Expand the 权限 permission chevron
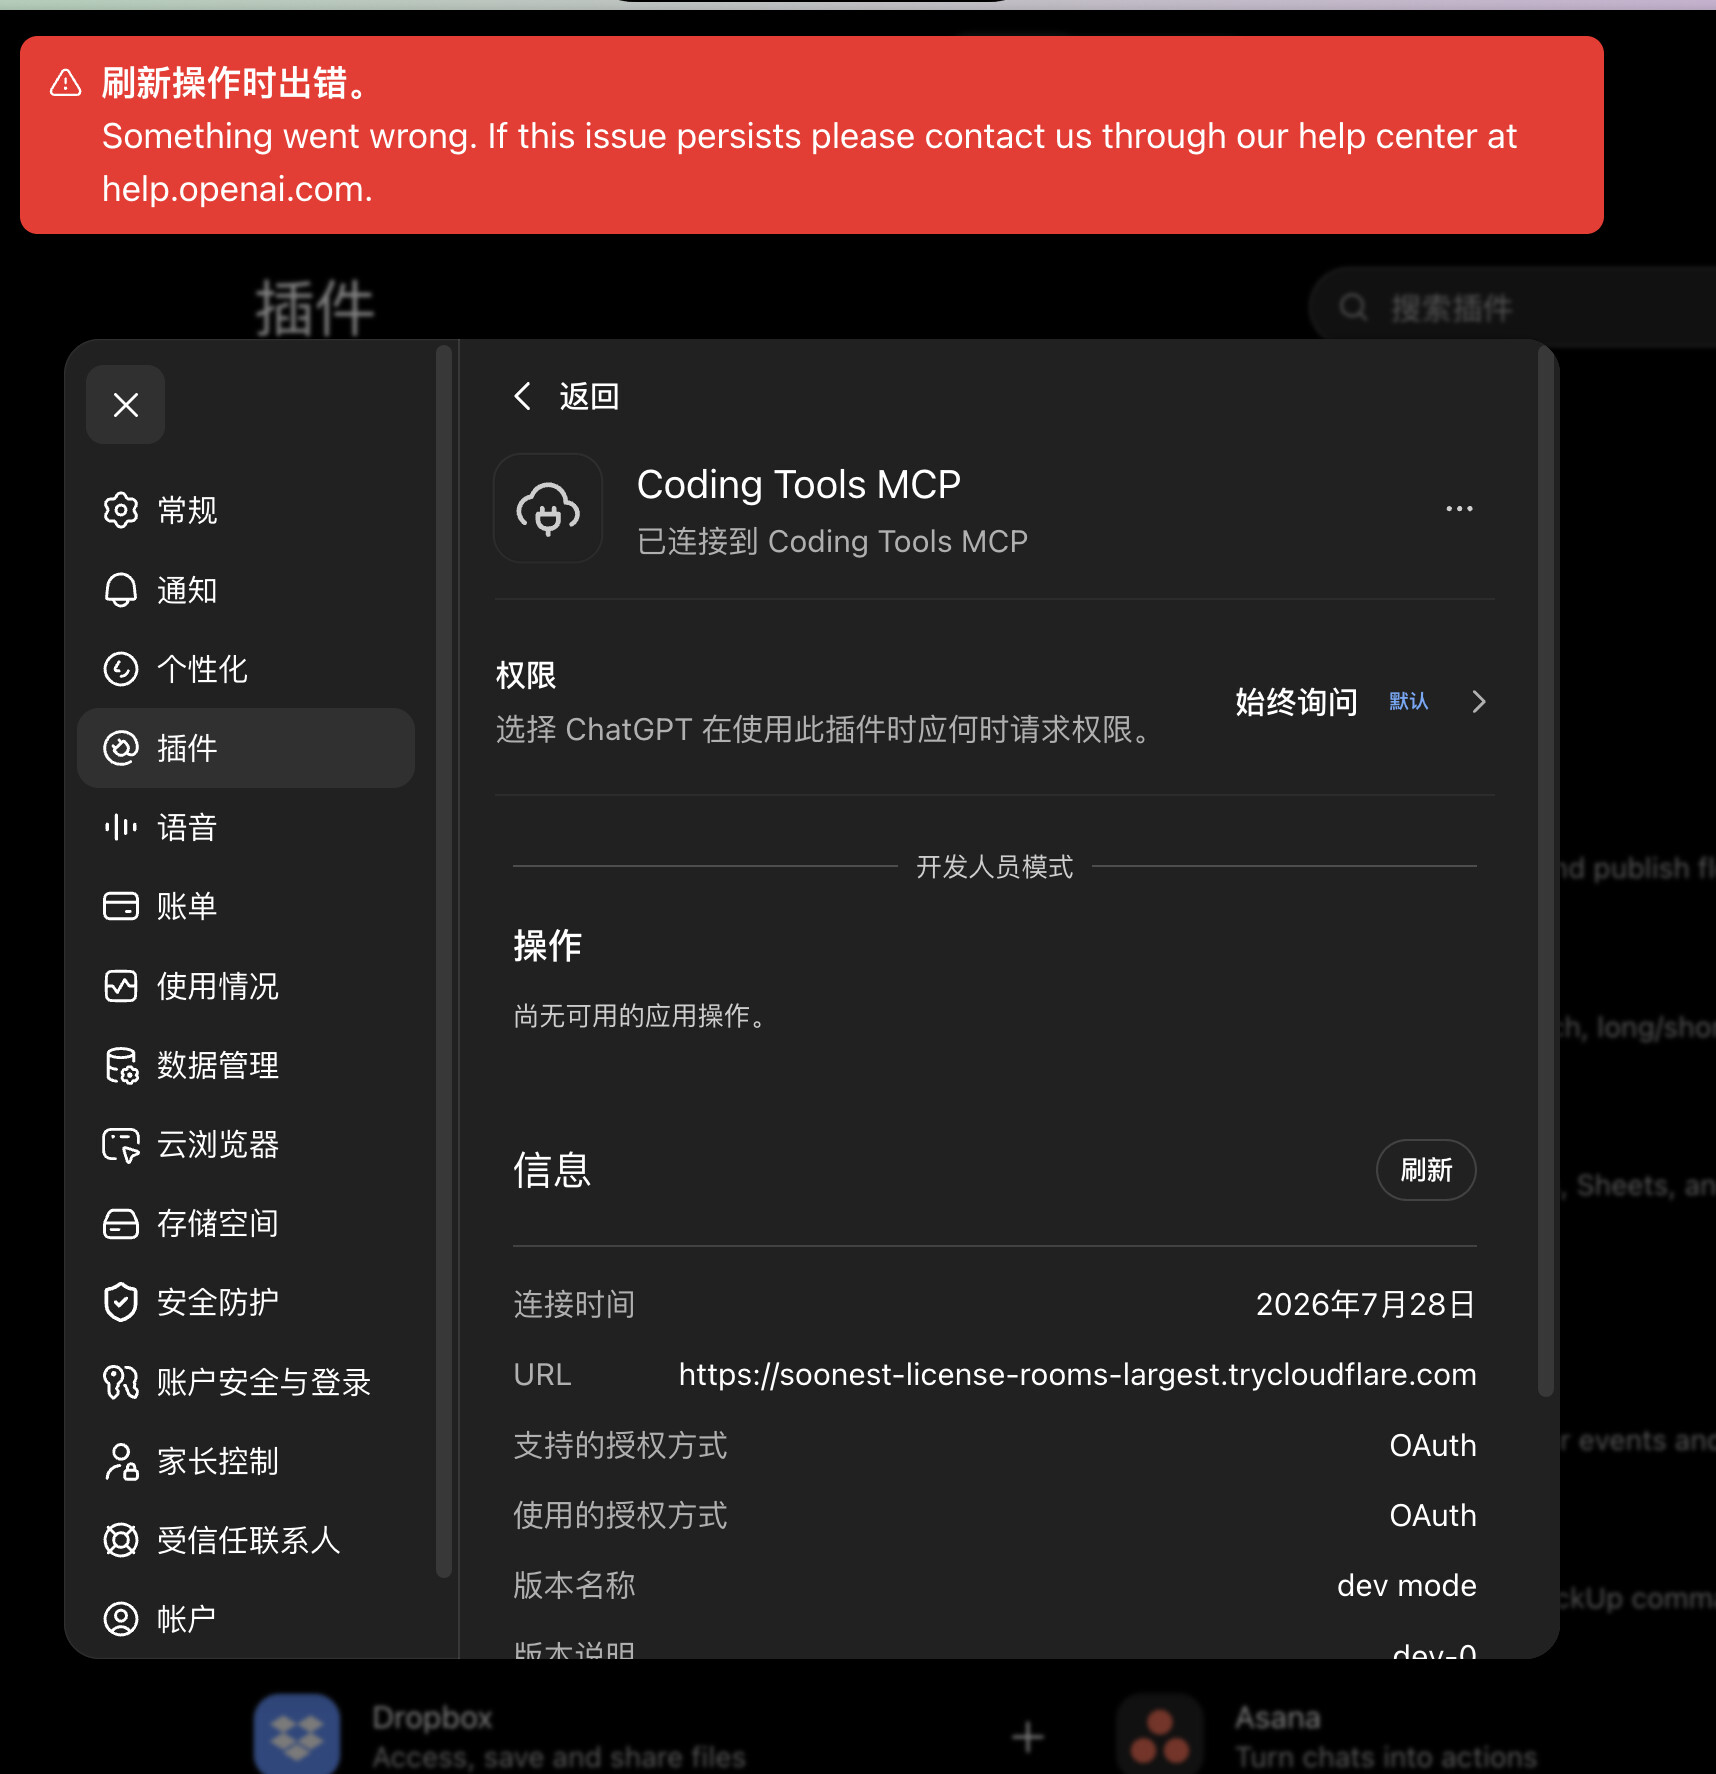Image resolution: width=1716 pixels, height=1774 pixels. click(1479, 702)
